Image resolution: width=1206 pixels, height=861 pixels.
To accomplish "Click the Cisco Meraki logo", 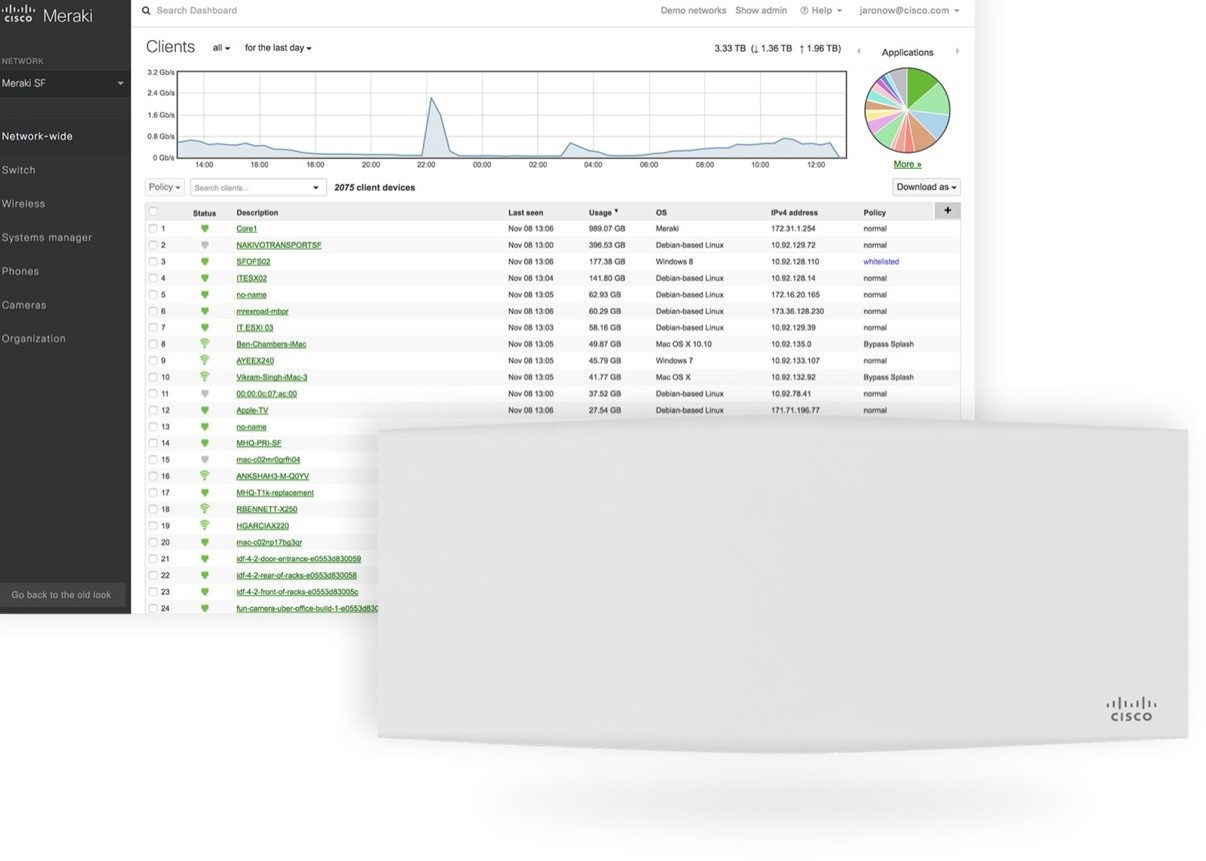I will [x=50, y=14].
